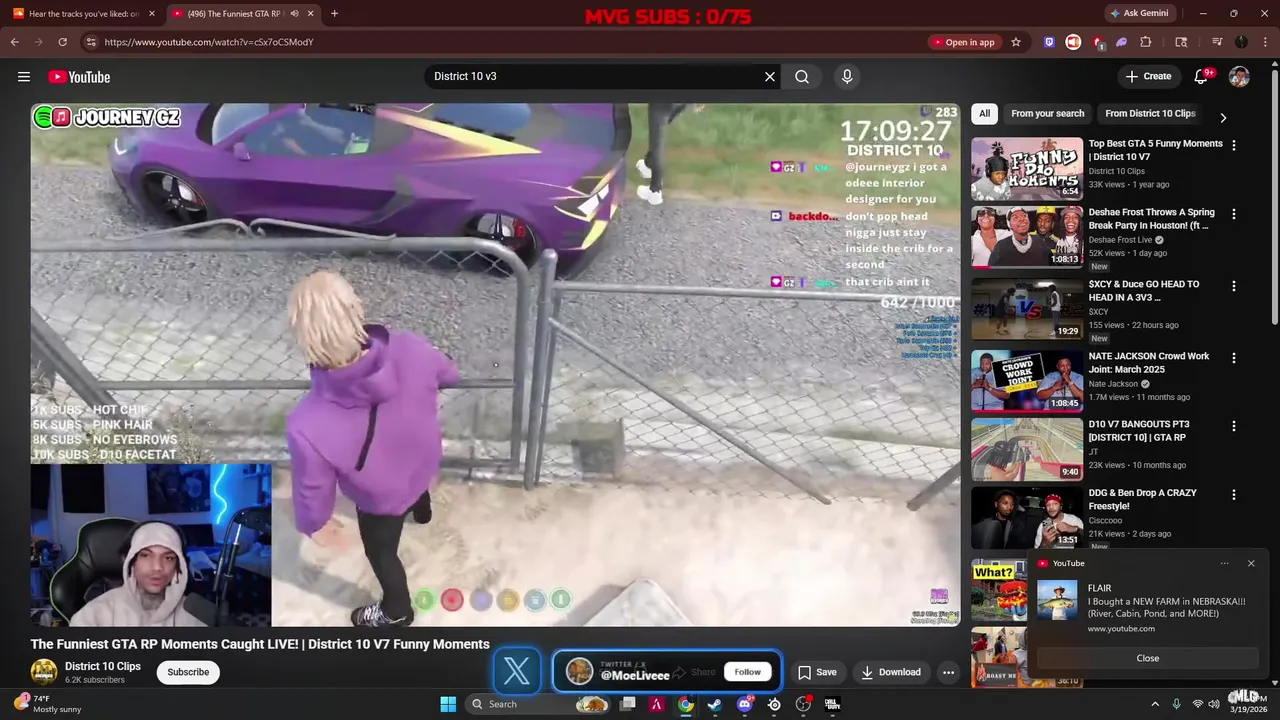Open the volume tray icon

(x=1214, y=704)
